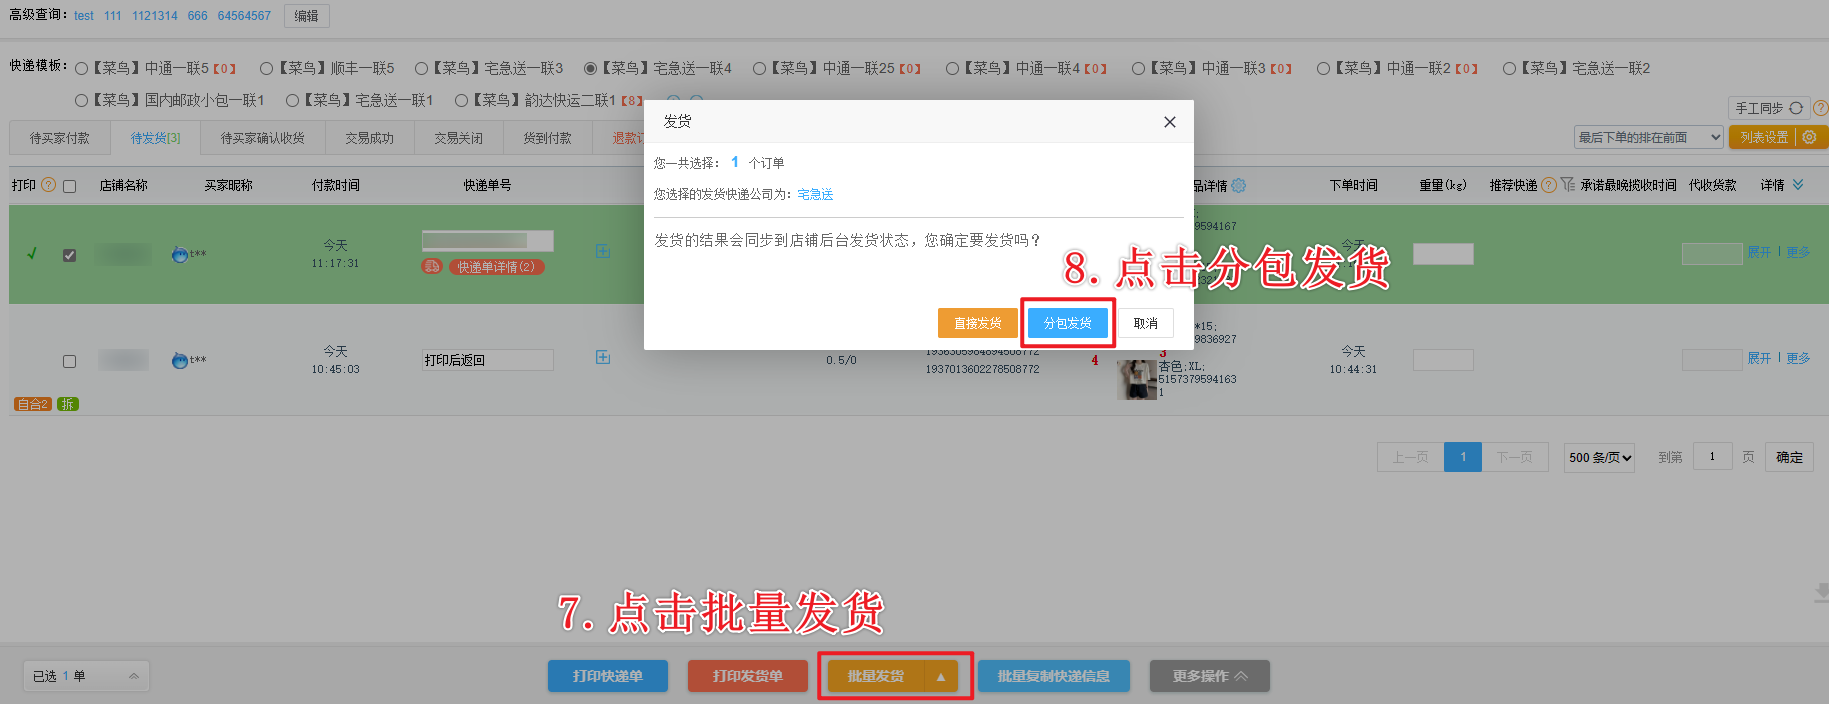Viewport: 1829px width, 704px height.
Task: Expand the 更多操作 menu
Action: pos(1210,676)
